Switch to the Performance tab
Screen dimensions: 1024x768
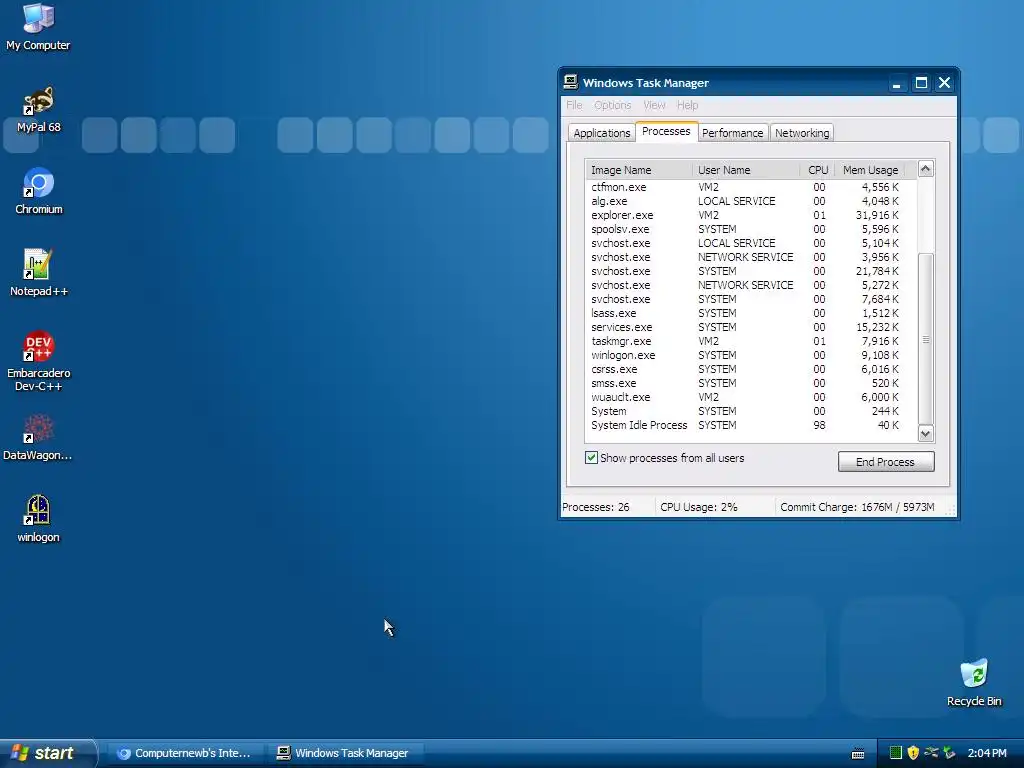pos(732,133)
